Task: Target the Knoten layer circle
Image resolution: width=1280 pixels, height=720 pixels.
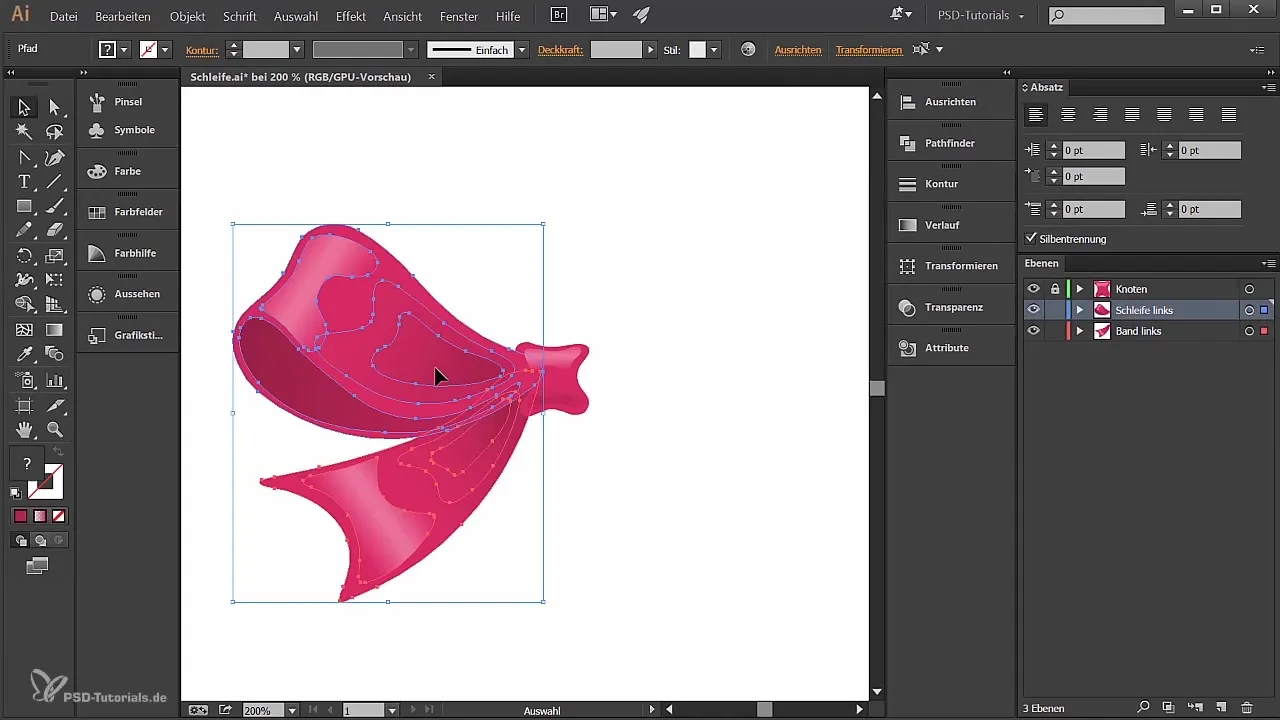Action: (x=1249, y=289)
